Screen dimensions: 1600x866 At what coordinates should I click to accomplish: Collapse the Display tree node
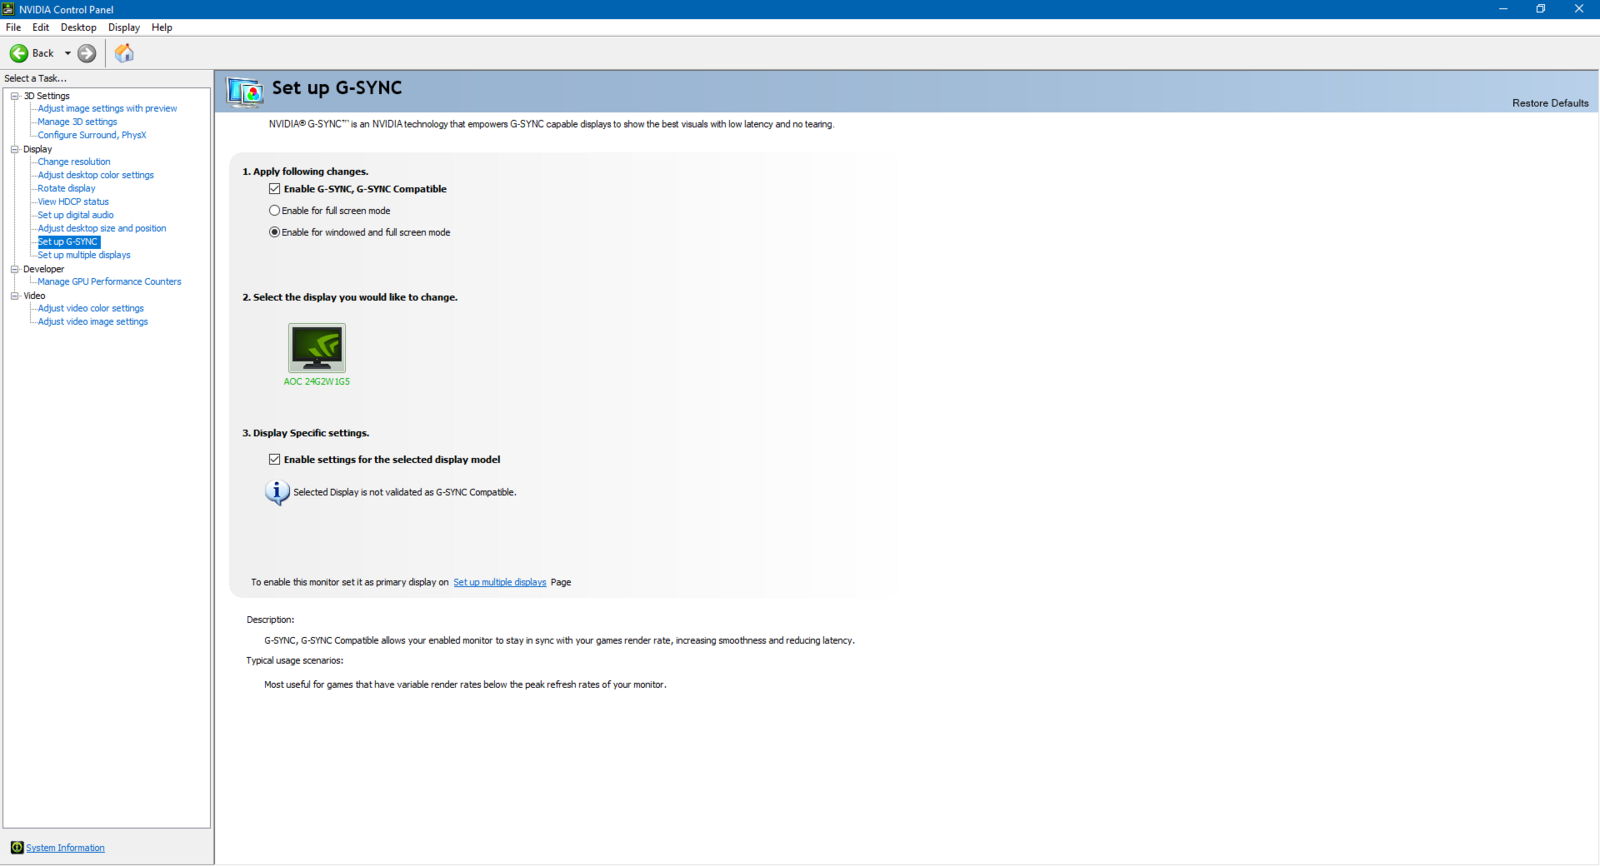point(15,149)
